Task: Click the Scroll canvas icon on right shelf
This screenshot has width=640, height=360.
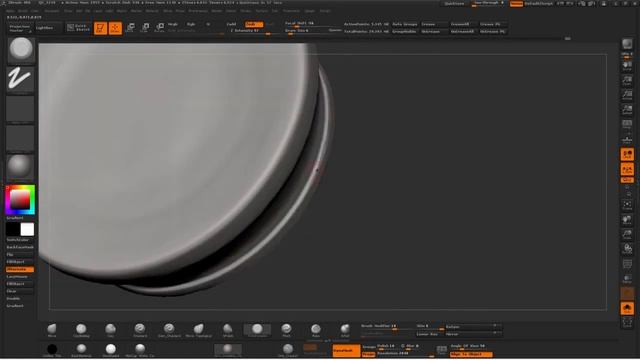Action: tap(627, 66)
